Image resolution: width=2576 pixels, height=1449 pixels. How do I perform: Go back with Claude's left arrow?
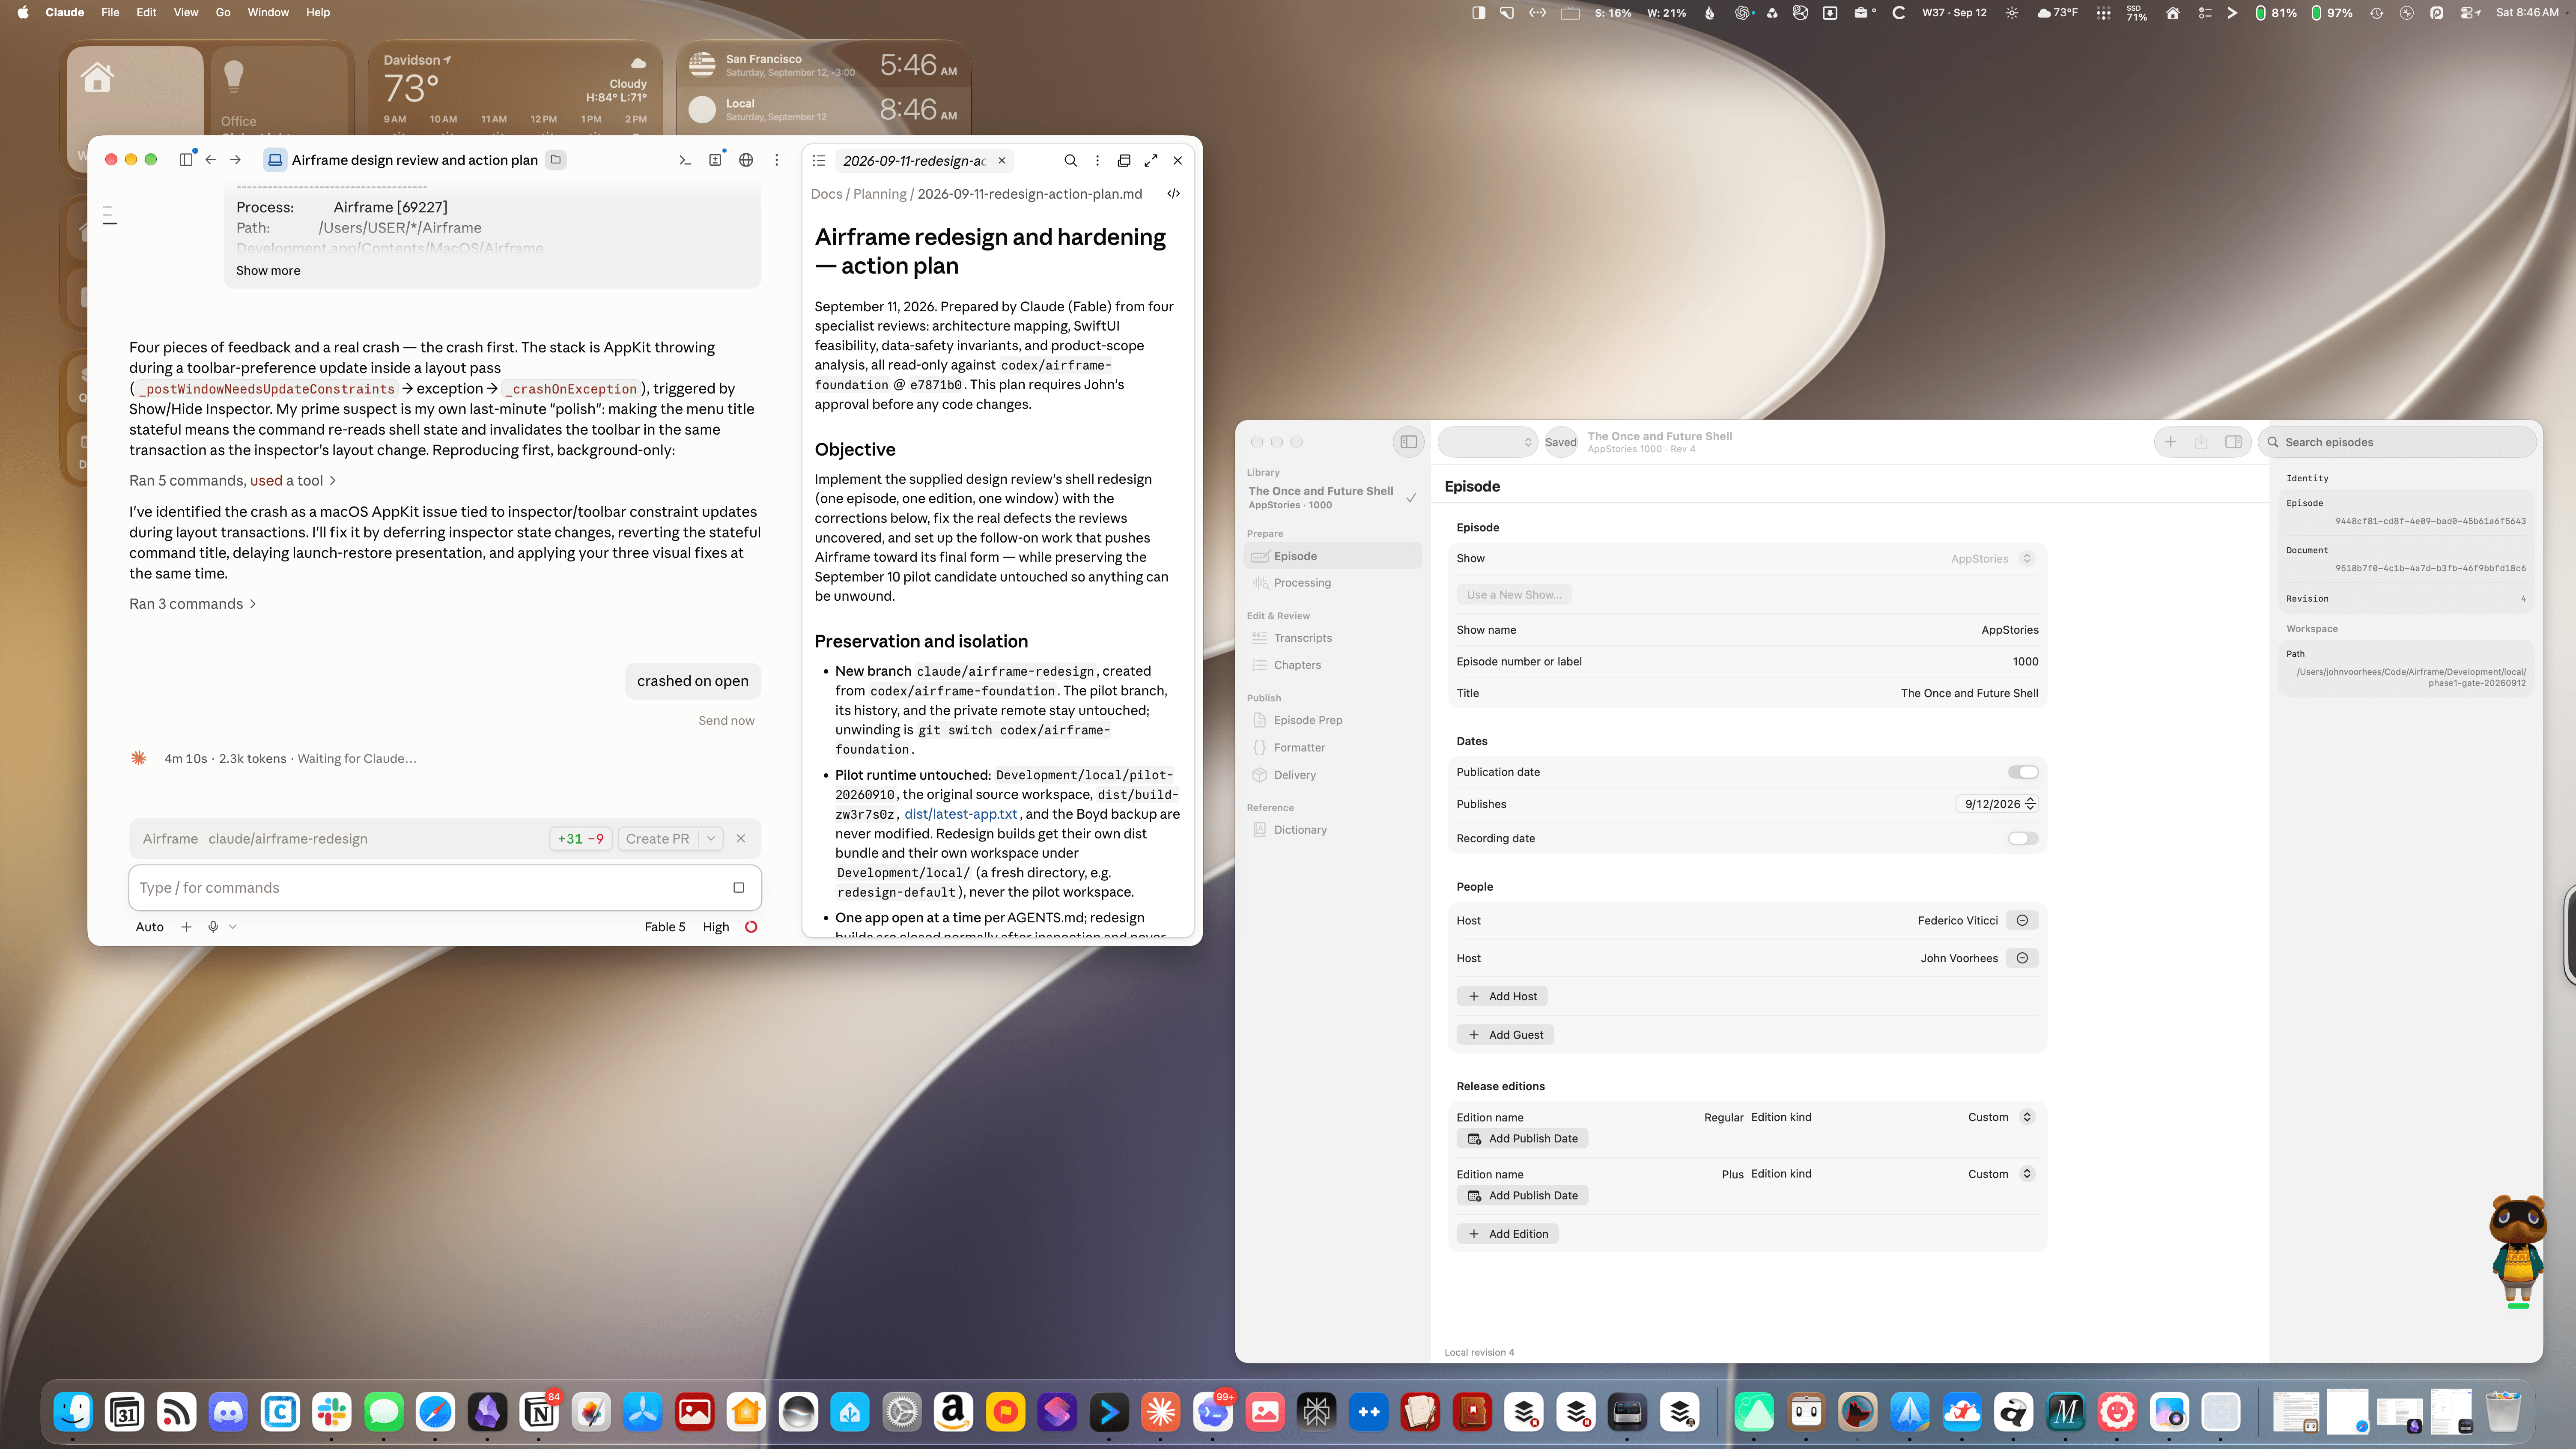[211, 160]
